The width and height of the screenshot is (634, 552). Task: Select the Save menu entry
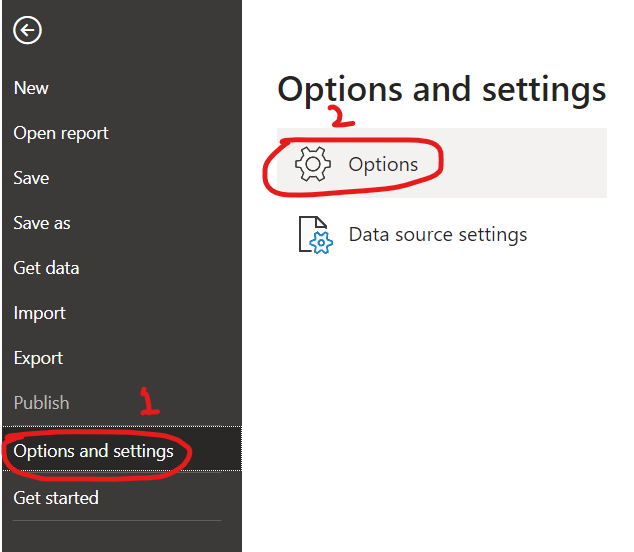(31, 178)
